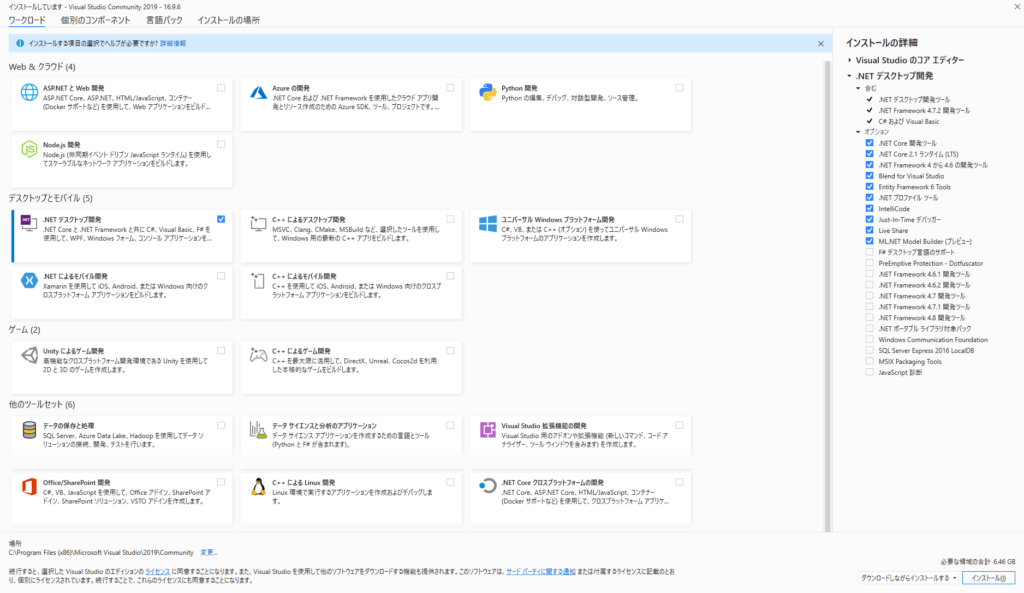
Task: Check the Node.js 開発 workload checkbox
Action: point(221,144)
